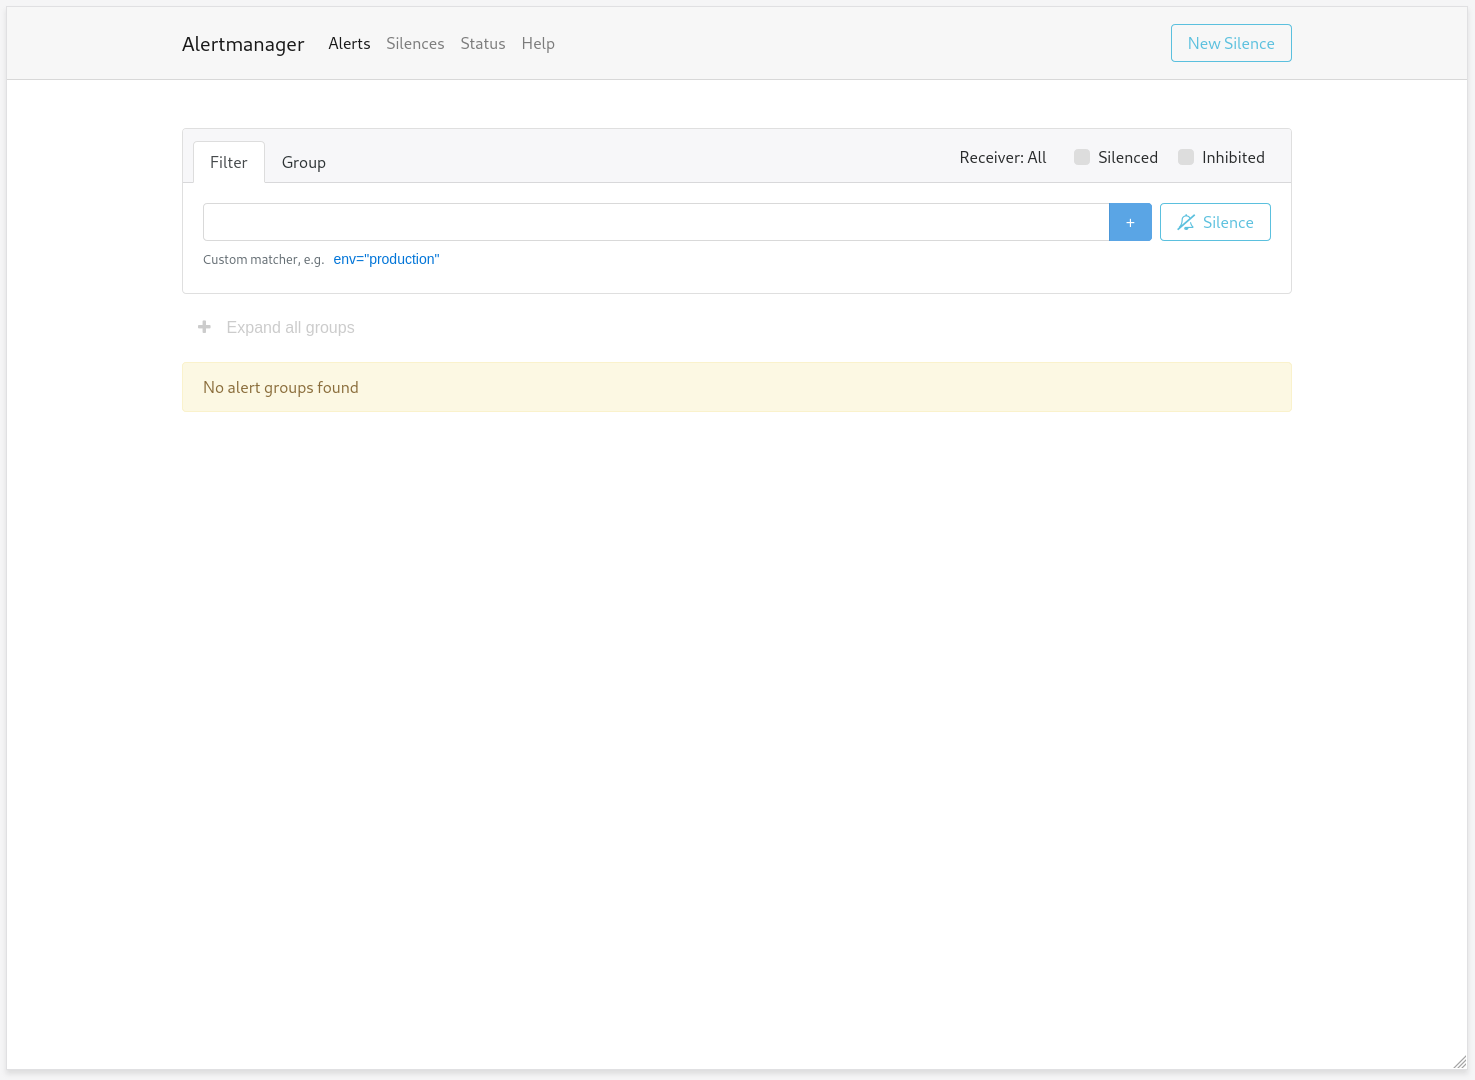Click the env="production" example matcher link

click(x=386, y=259)
